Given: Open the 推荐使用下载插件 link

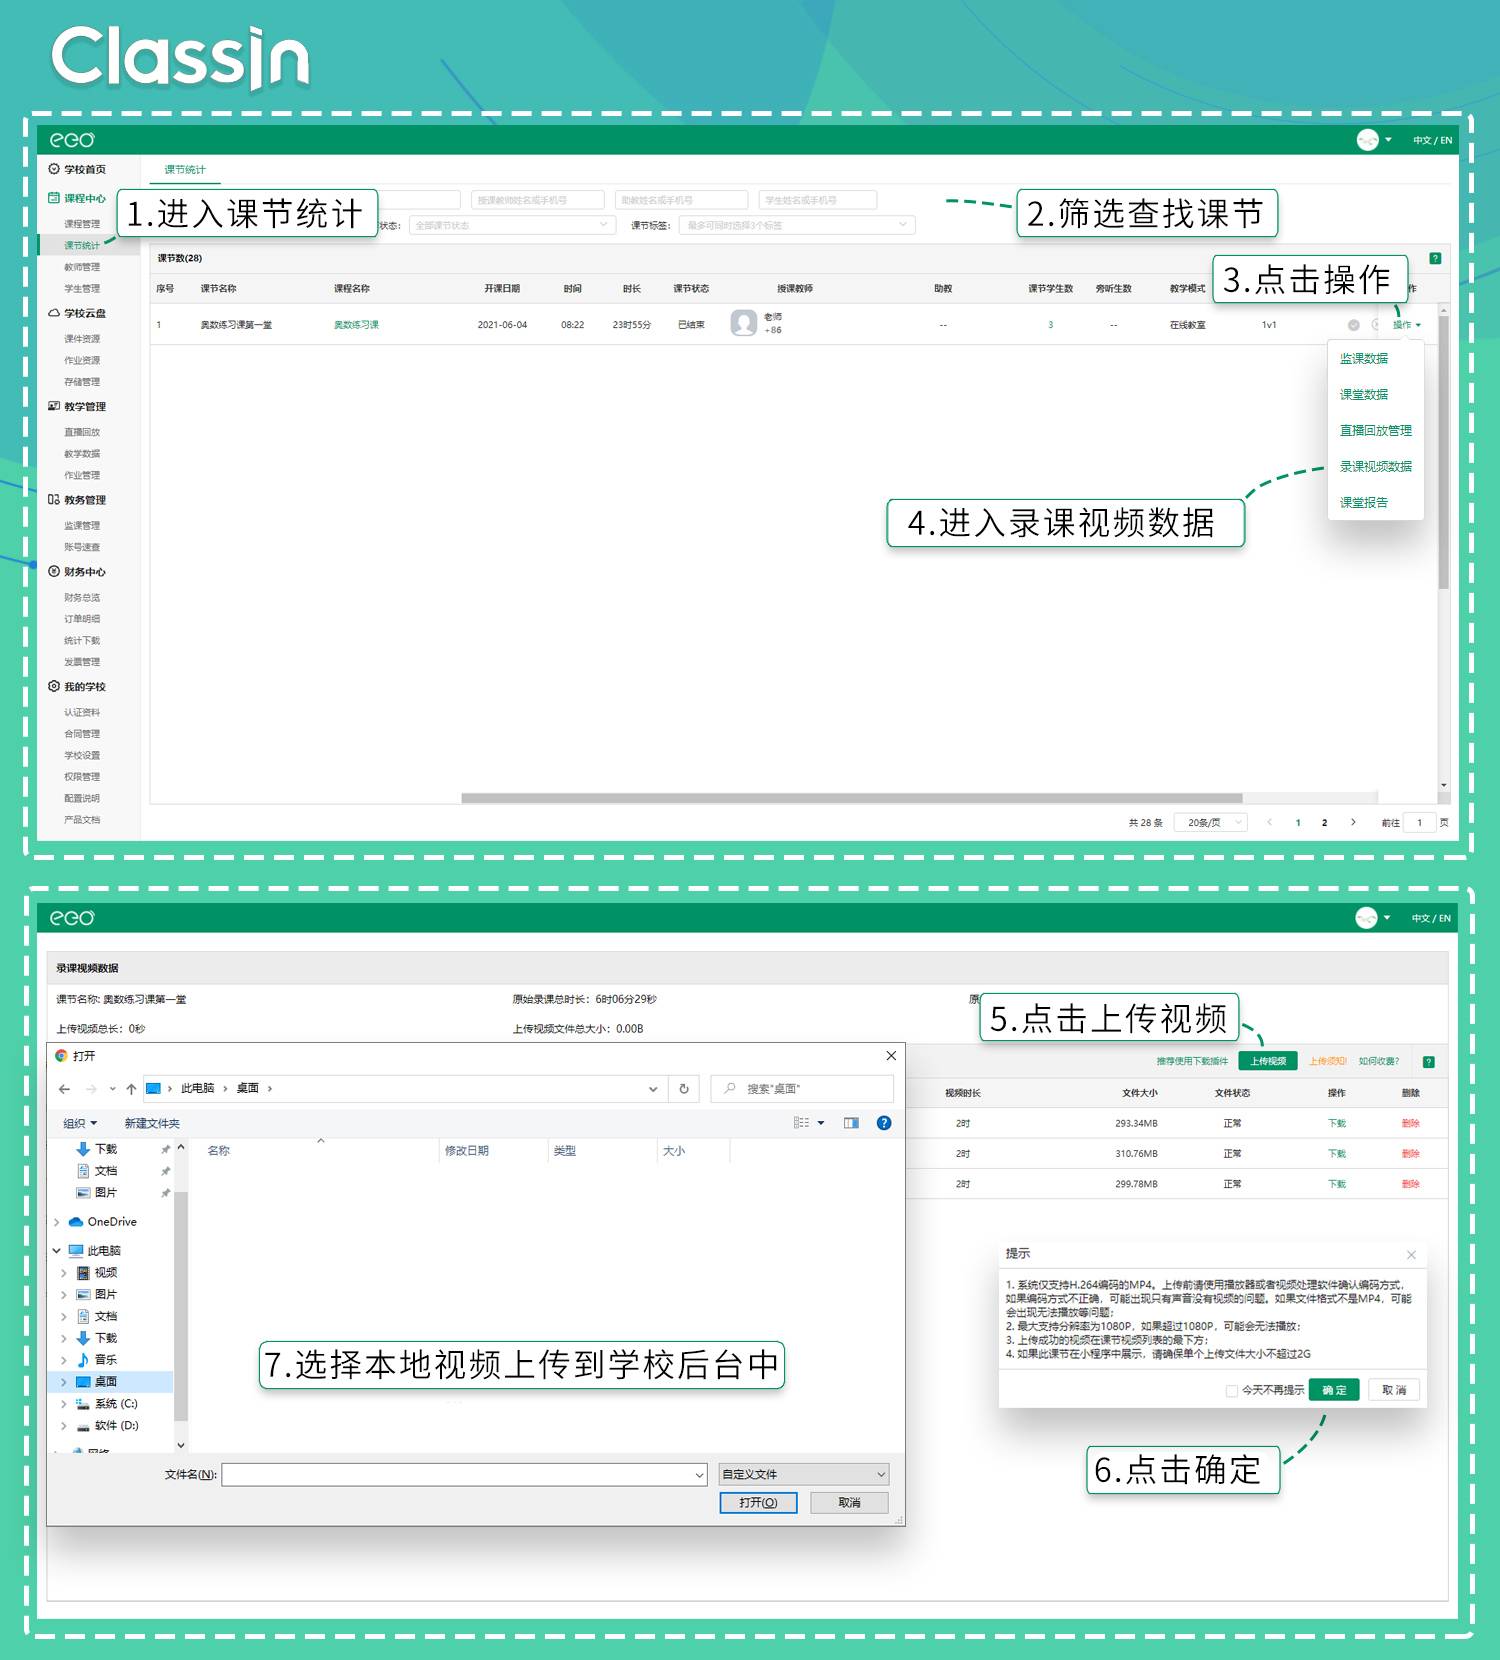Looking at the screenshot, I should 1192,1061.
